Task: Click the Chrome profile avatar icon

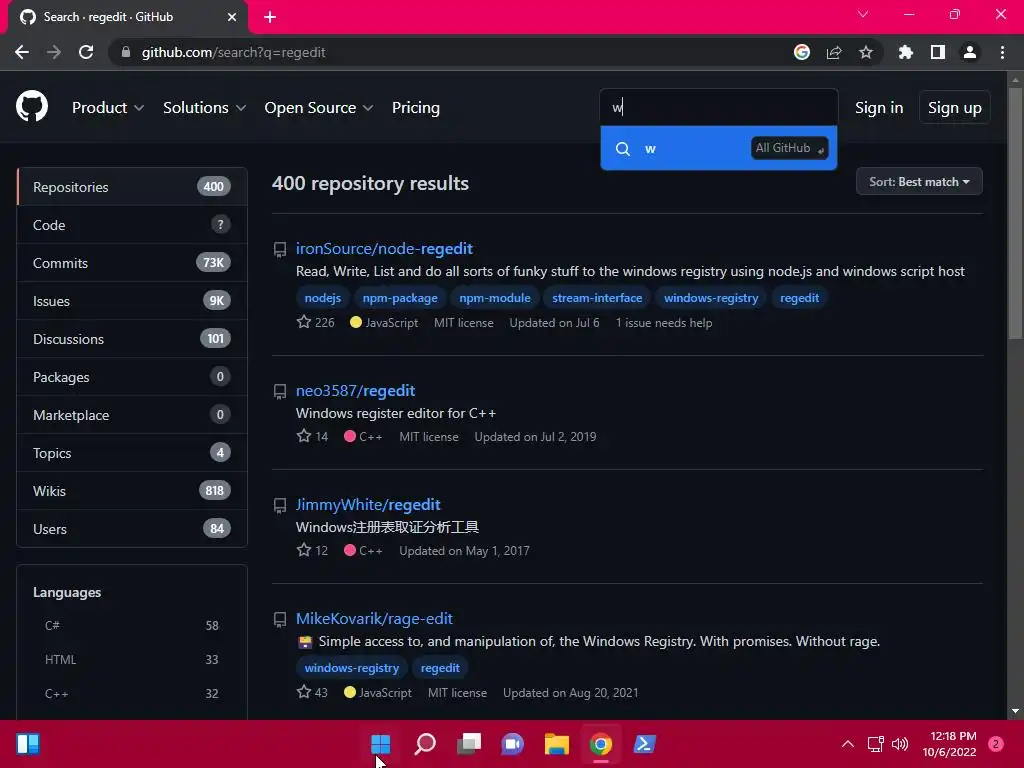Action: click(970, 52)
